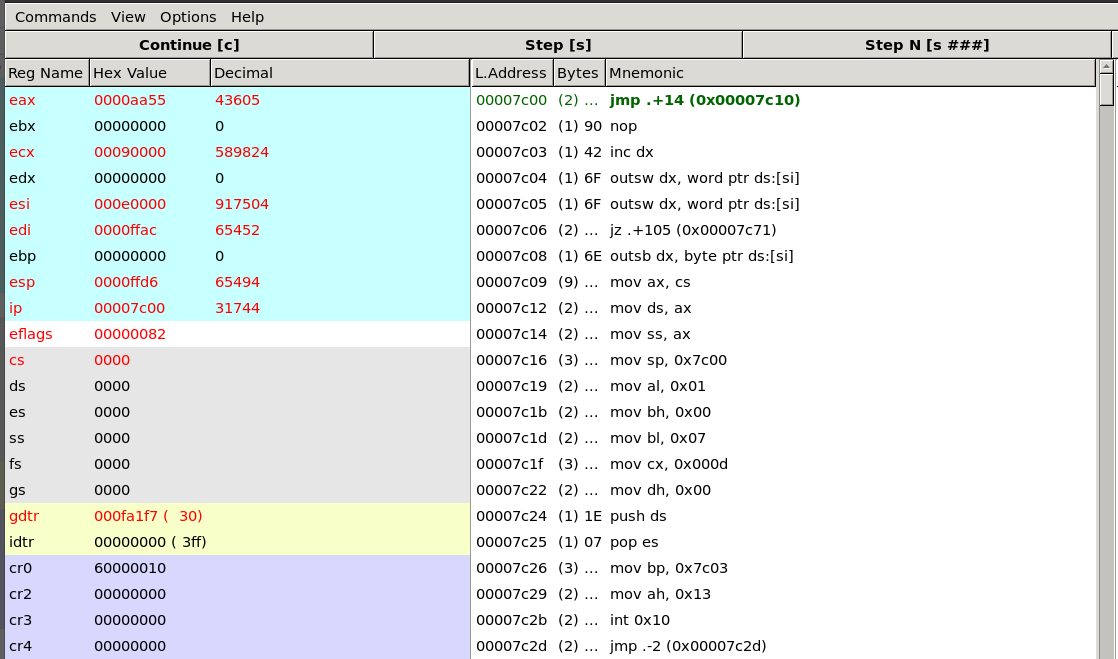Click the Step N [s ###] button
Image resolution: width=1118 pixels, height=659 pixels.
pyautogui.click(x=927, y=45)
